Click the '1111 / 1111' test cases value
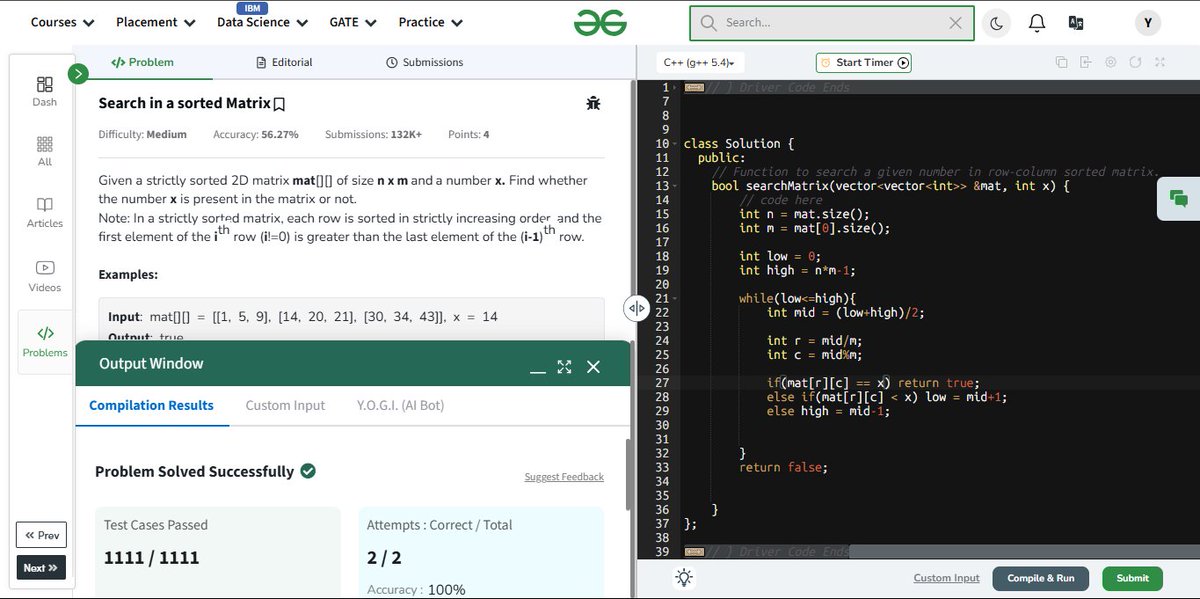The image size is (1200, 599). (x=151, y=557)
